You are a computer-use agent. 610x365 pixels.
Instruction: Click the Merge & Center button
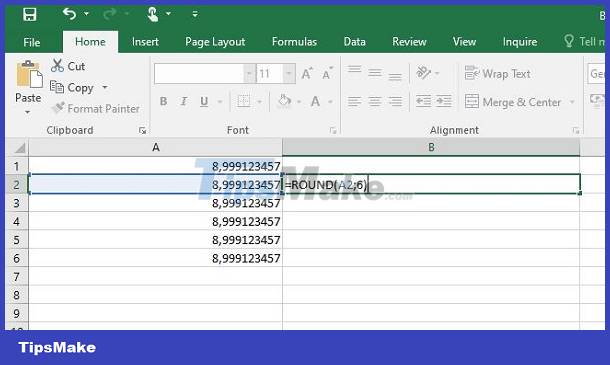(x=513, y=102)
